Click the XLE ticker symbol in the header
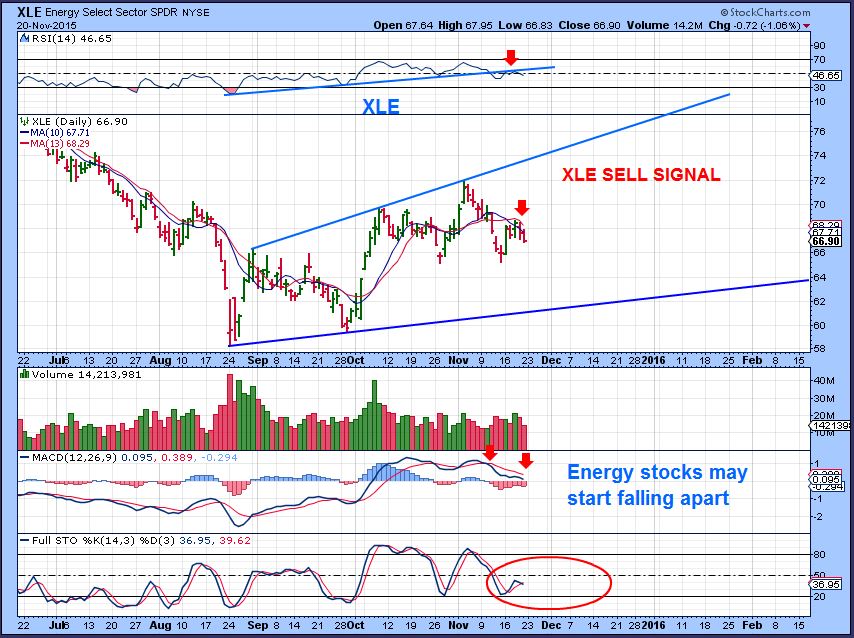The width and height of the screenshot is (854, 638). coord(29,12)
